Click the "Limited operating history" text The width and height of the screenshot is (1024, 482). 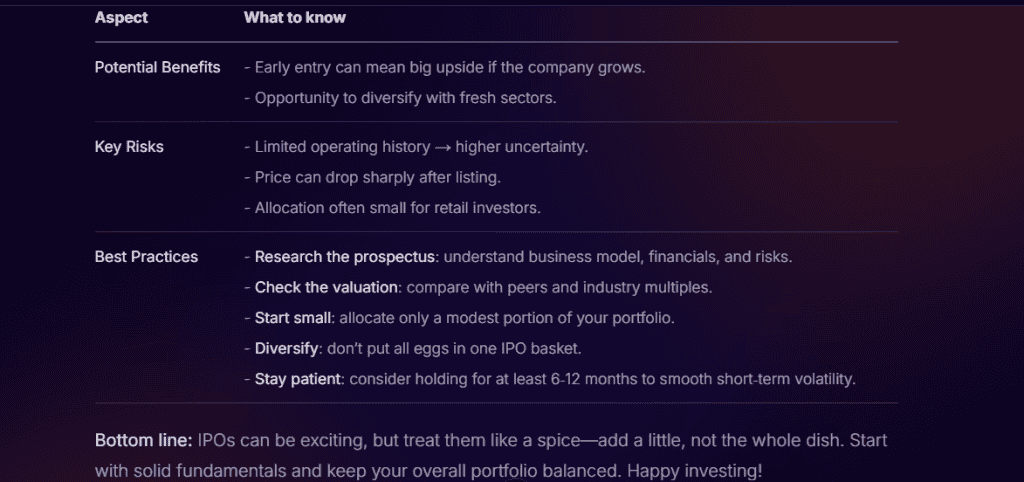coord(339,147)
